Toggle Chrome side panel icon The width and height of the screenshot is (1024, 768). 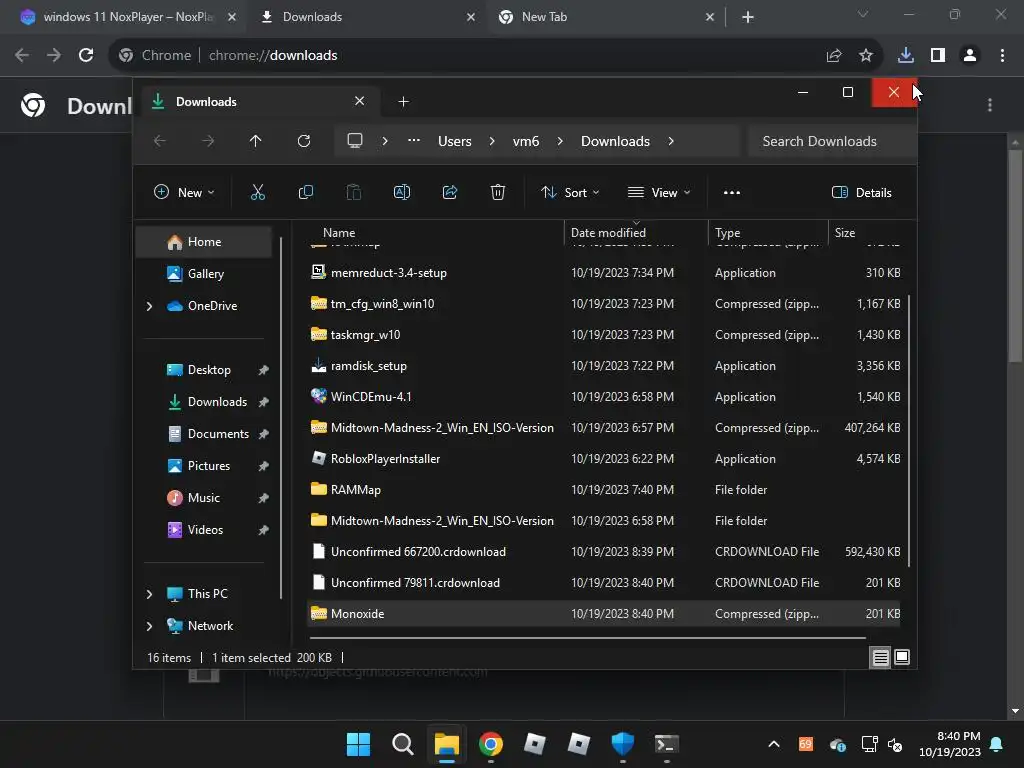click(x=938, y=56)
